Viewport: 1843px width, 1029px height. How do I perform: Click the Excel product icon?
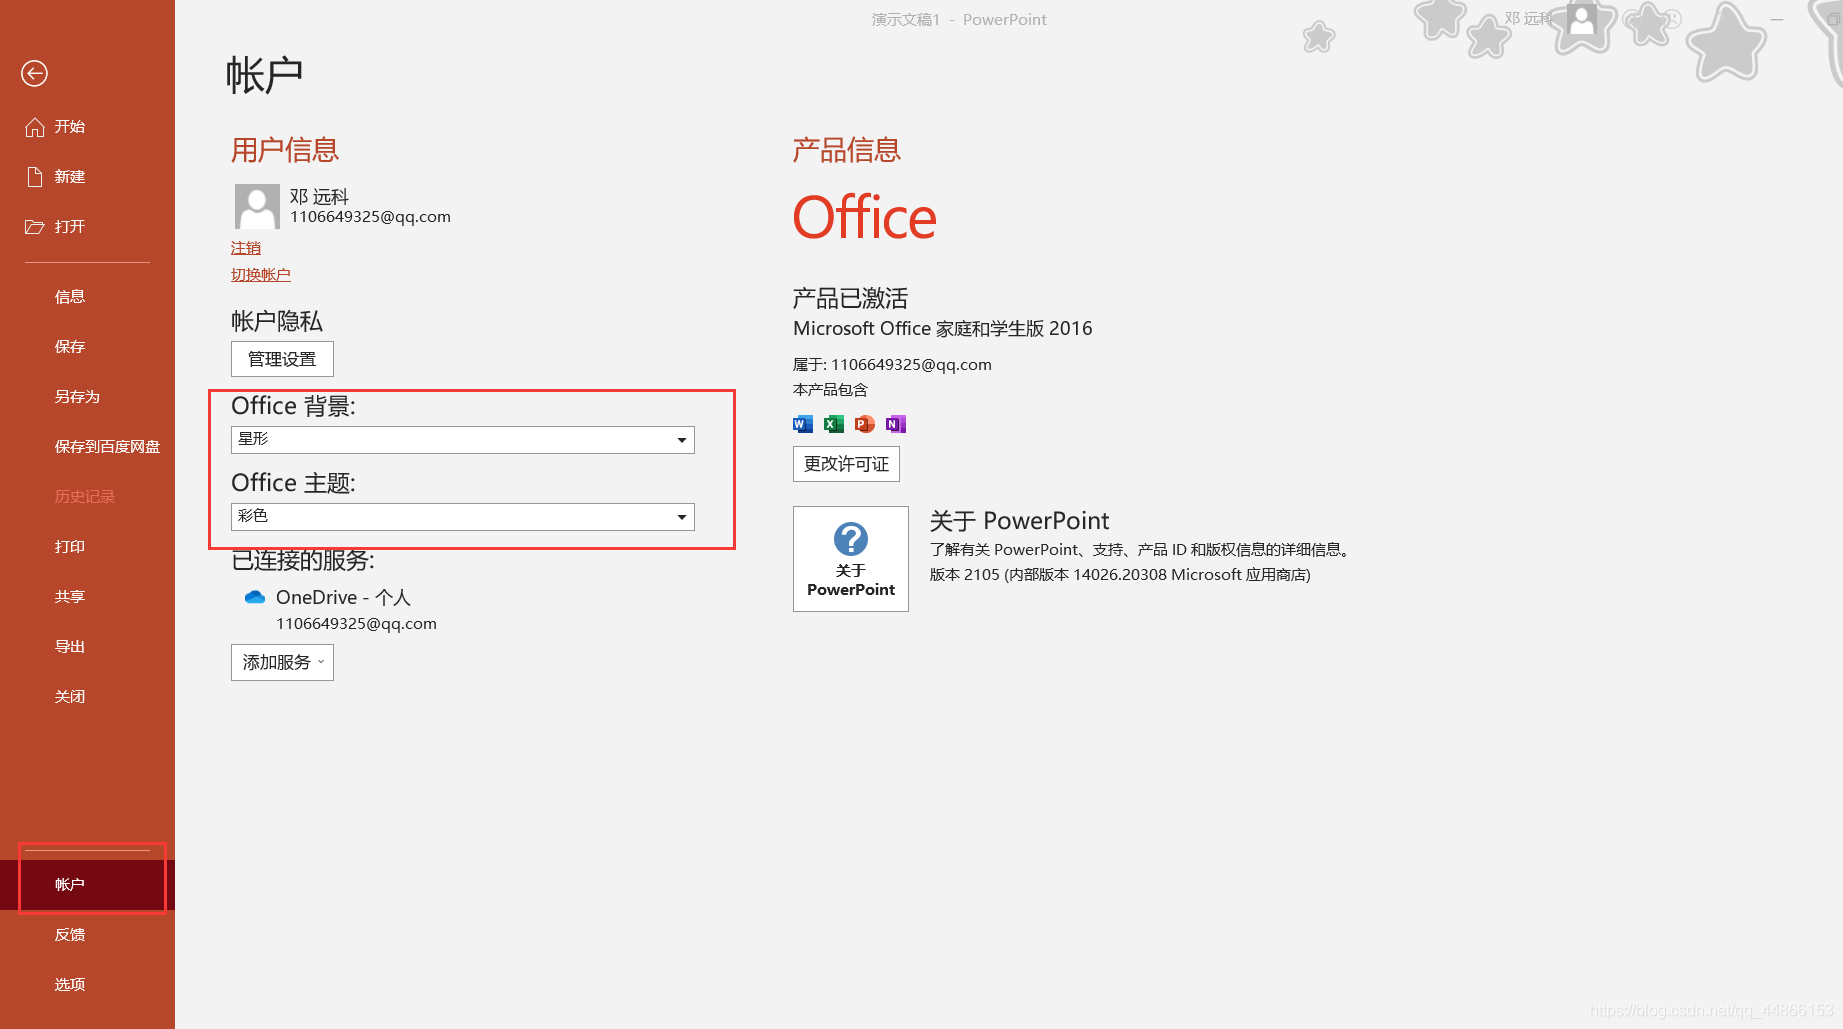tap(834, 424)
